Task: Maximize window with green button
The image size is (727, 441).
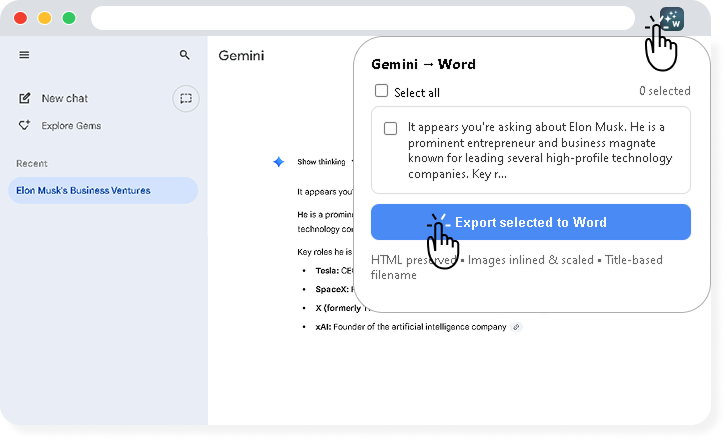Action: pos(69,18)
